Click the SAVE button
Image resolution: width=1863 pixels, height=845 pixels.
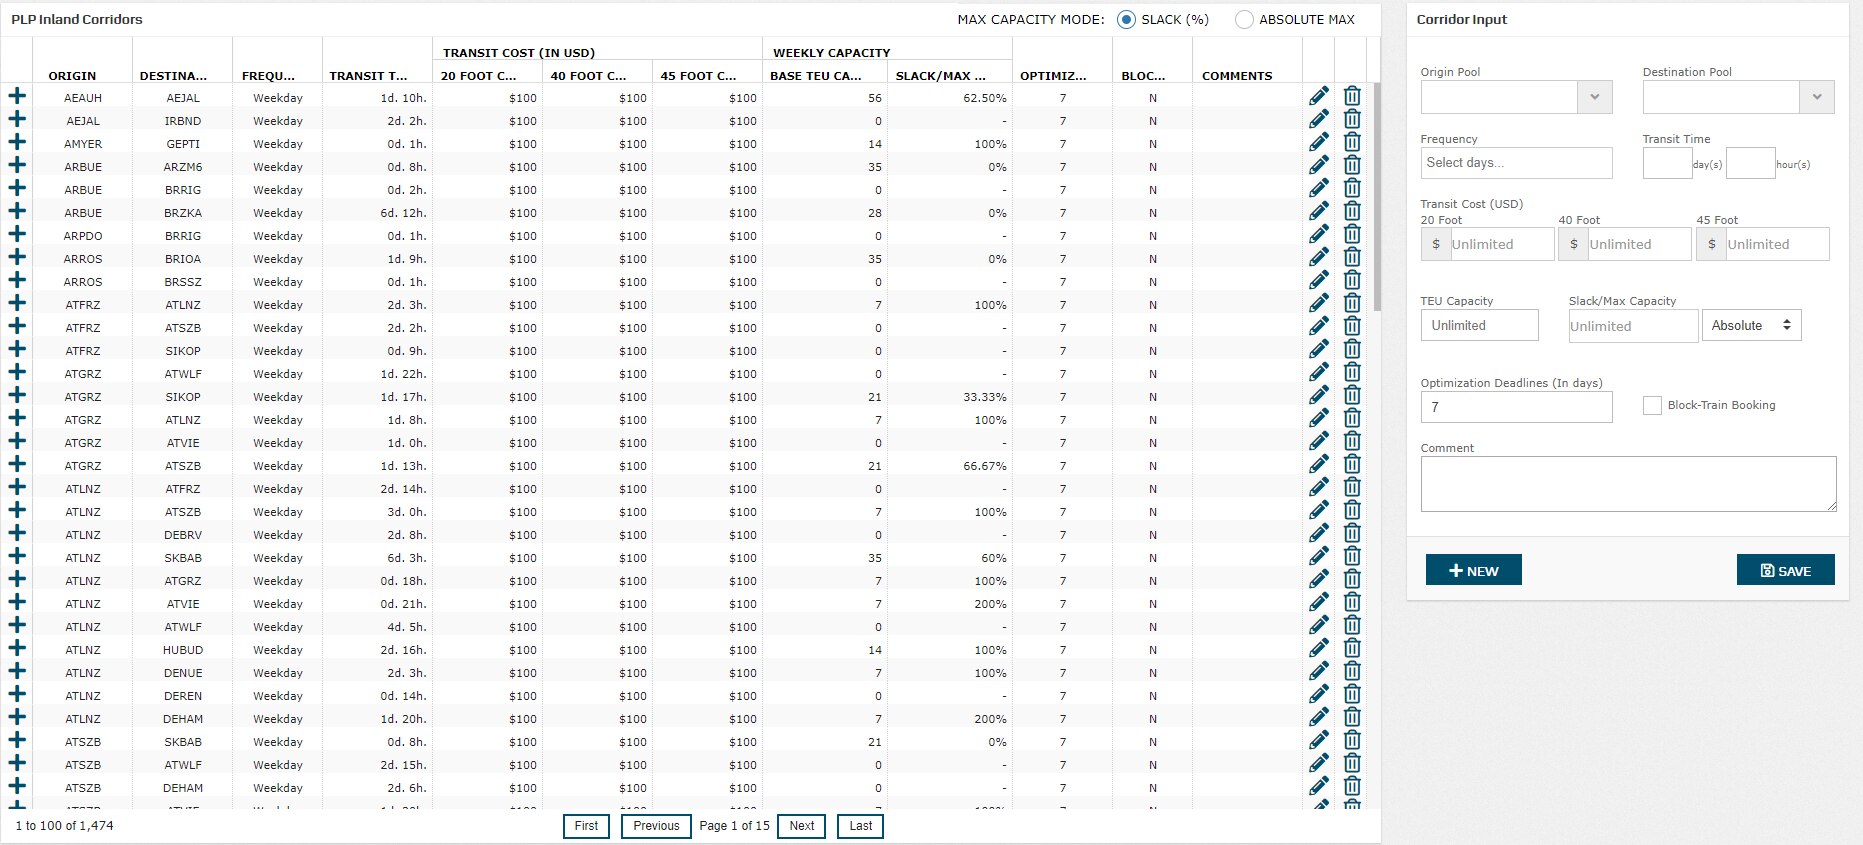click(1785, 570)
